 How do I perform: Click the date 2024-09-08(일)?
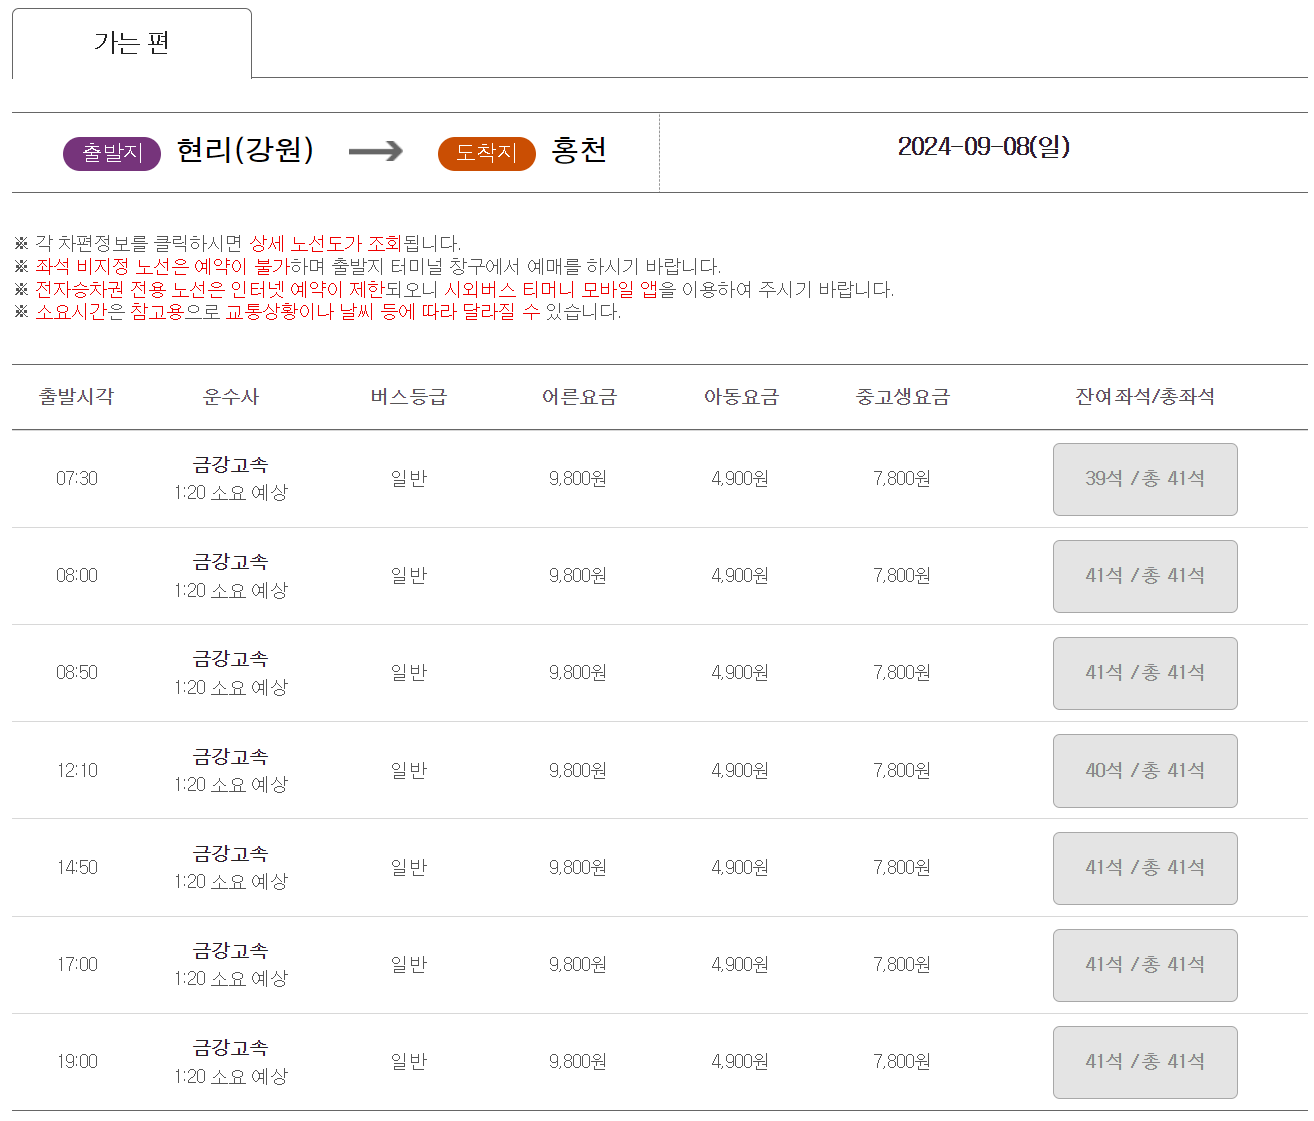click(x=984, y=147)
